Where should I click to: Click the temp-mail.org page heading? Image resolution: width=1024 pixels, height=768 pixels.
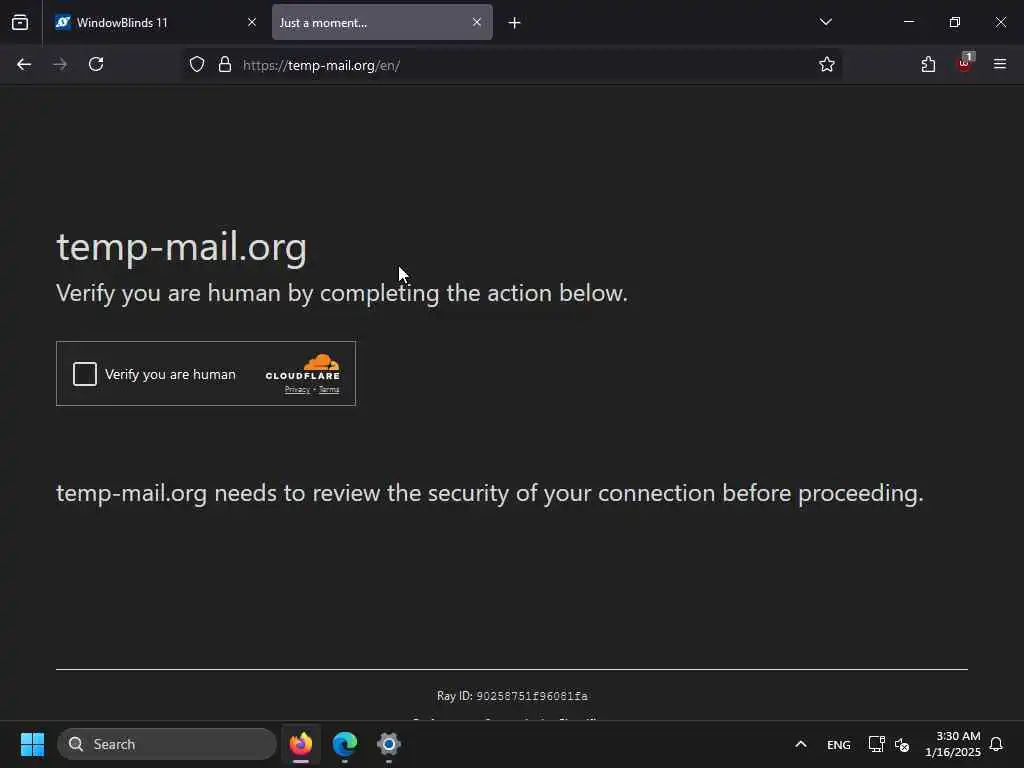tap(182, 247)
